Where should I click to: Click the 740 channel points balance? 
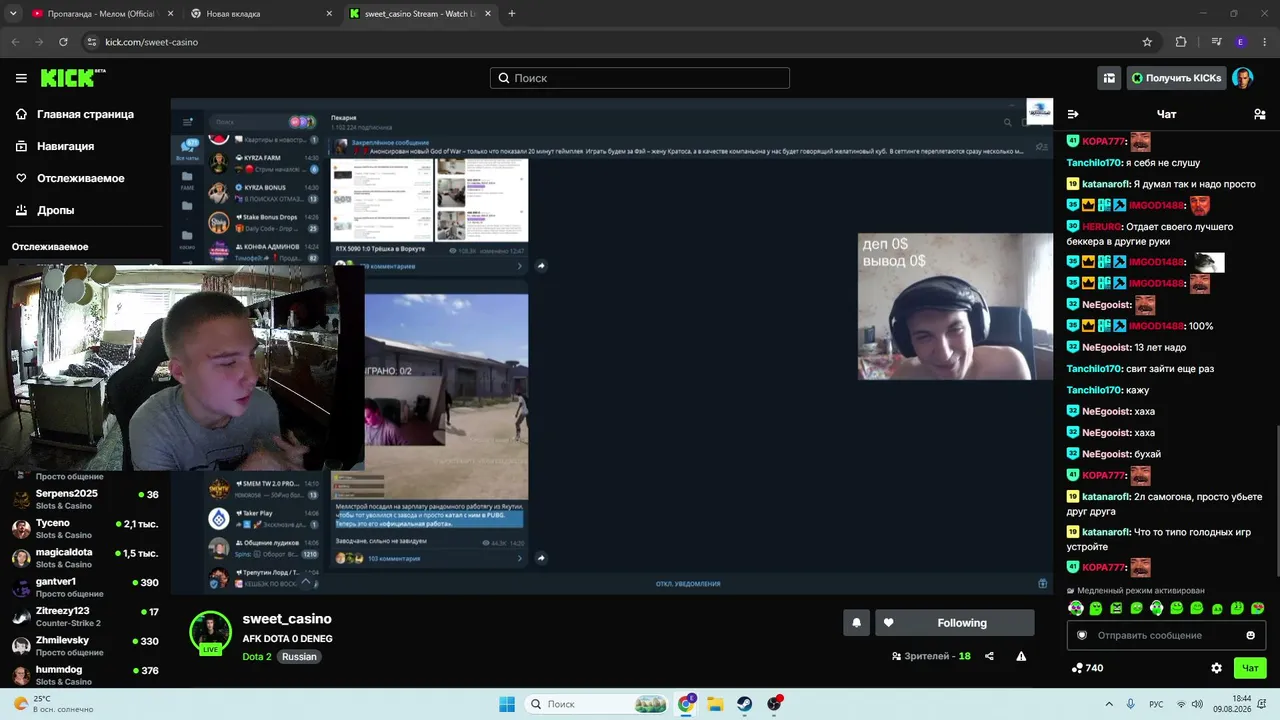(x=1087, y=668)
